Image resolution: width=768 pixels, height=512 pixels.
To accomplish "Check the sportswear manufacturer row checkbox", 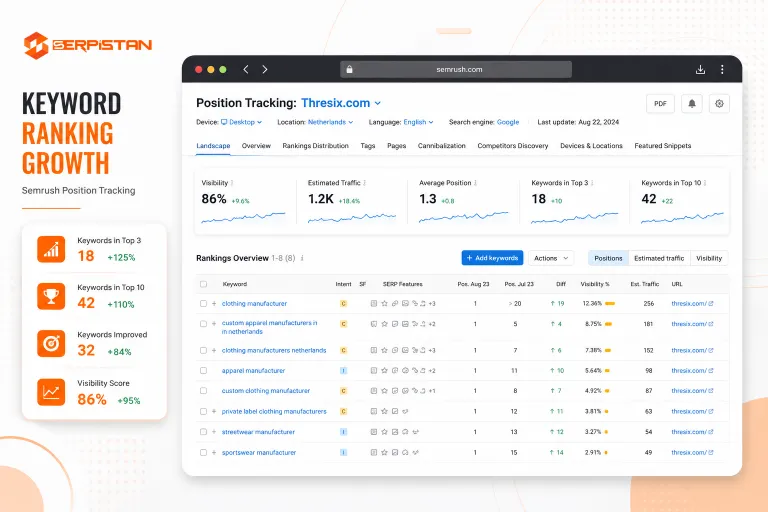I will (x=203, y=453).
